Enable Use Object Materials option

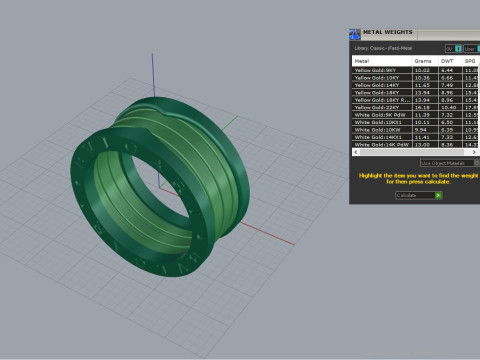(450, 163)
